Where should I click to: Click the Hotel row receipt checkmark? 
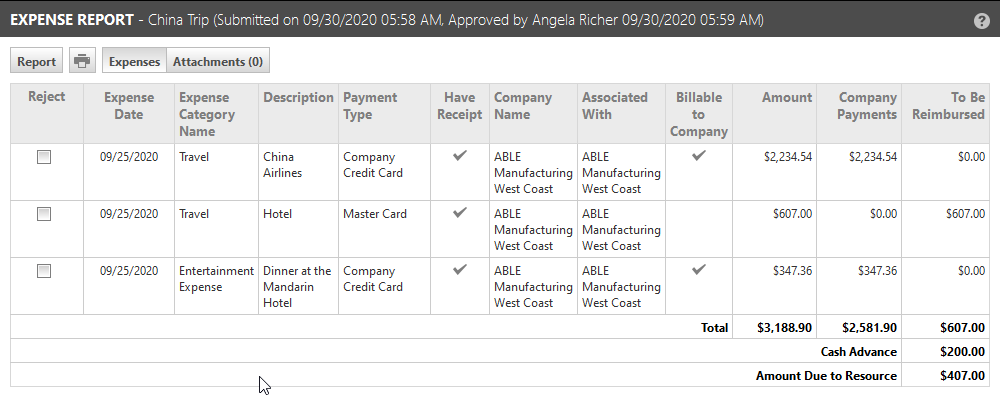click(459, 212)
